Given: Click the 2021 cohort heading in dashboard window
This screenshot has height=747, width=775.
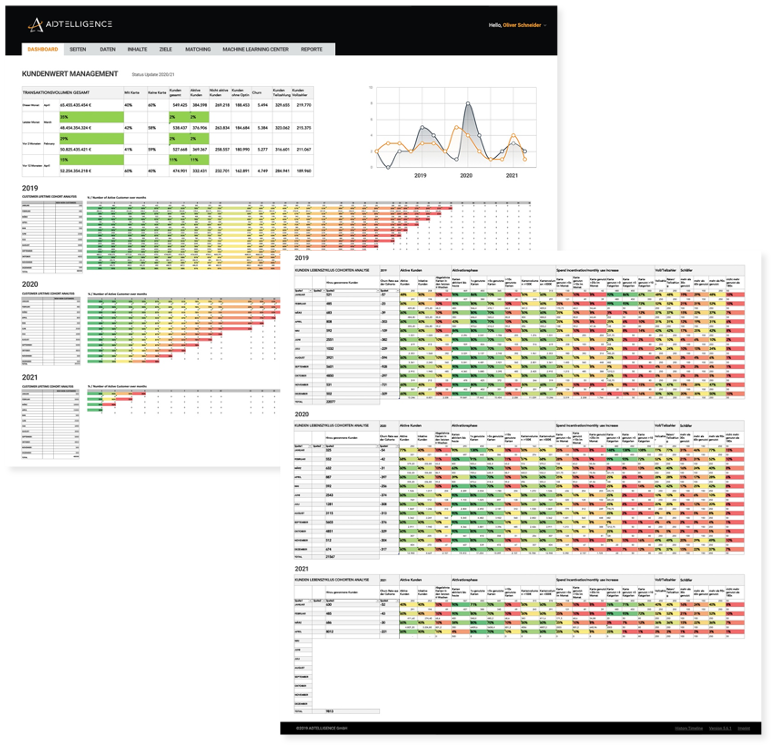Looking at the screenshot, I should point(30,377).
